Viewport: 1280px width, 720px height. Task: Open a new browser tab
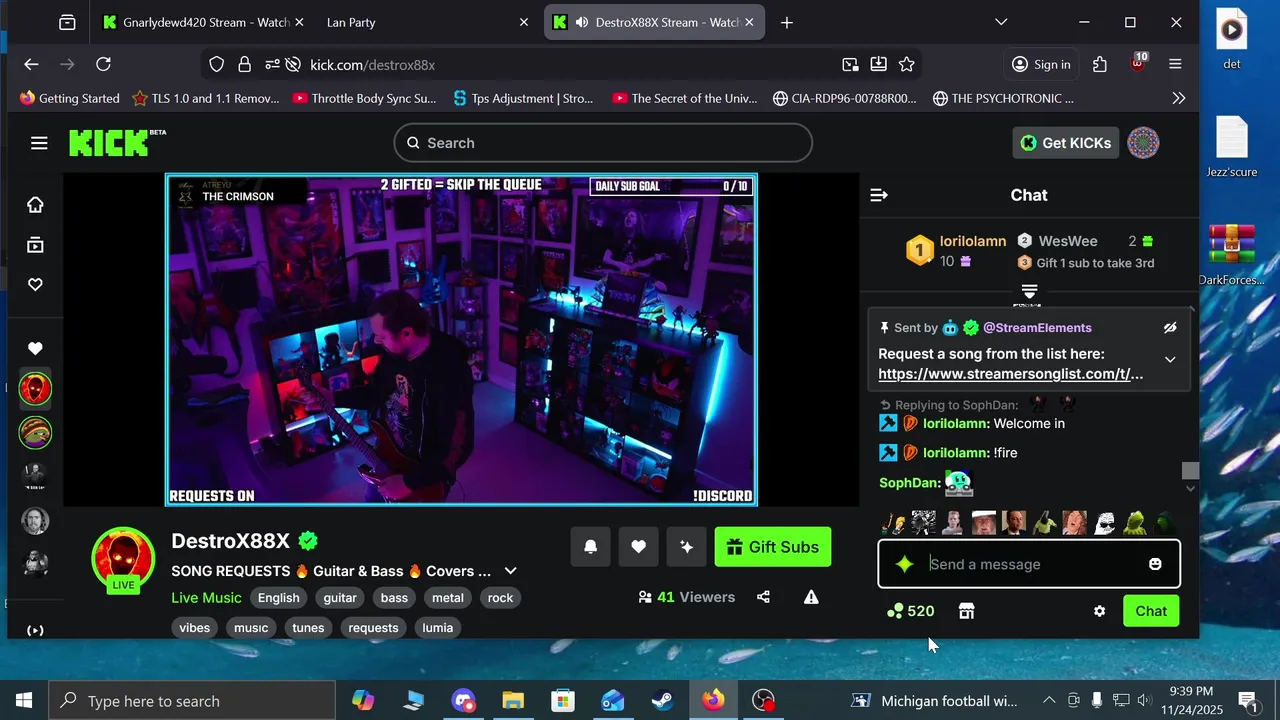click(787, 22)
